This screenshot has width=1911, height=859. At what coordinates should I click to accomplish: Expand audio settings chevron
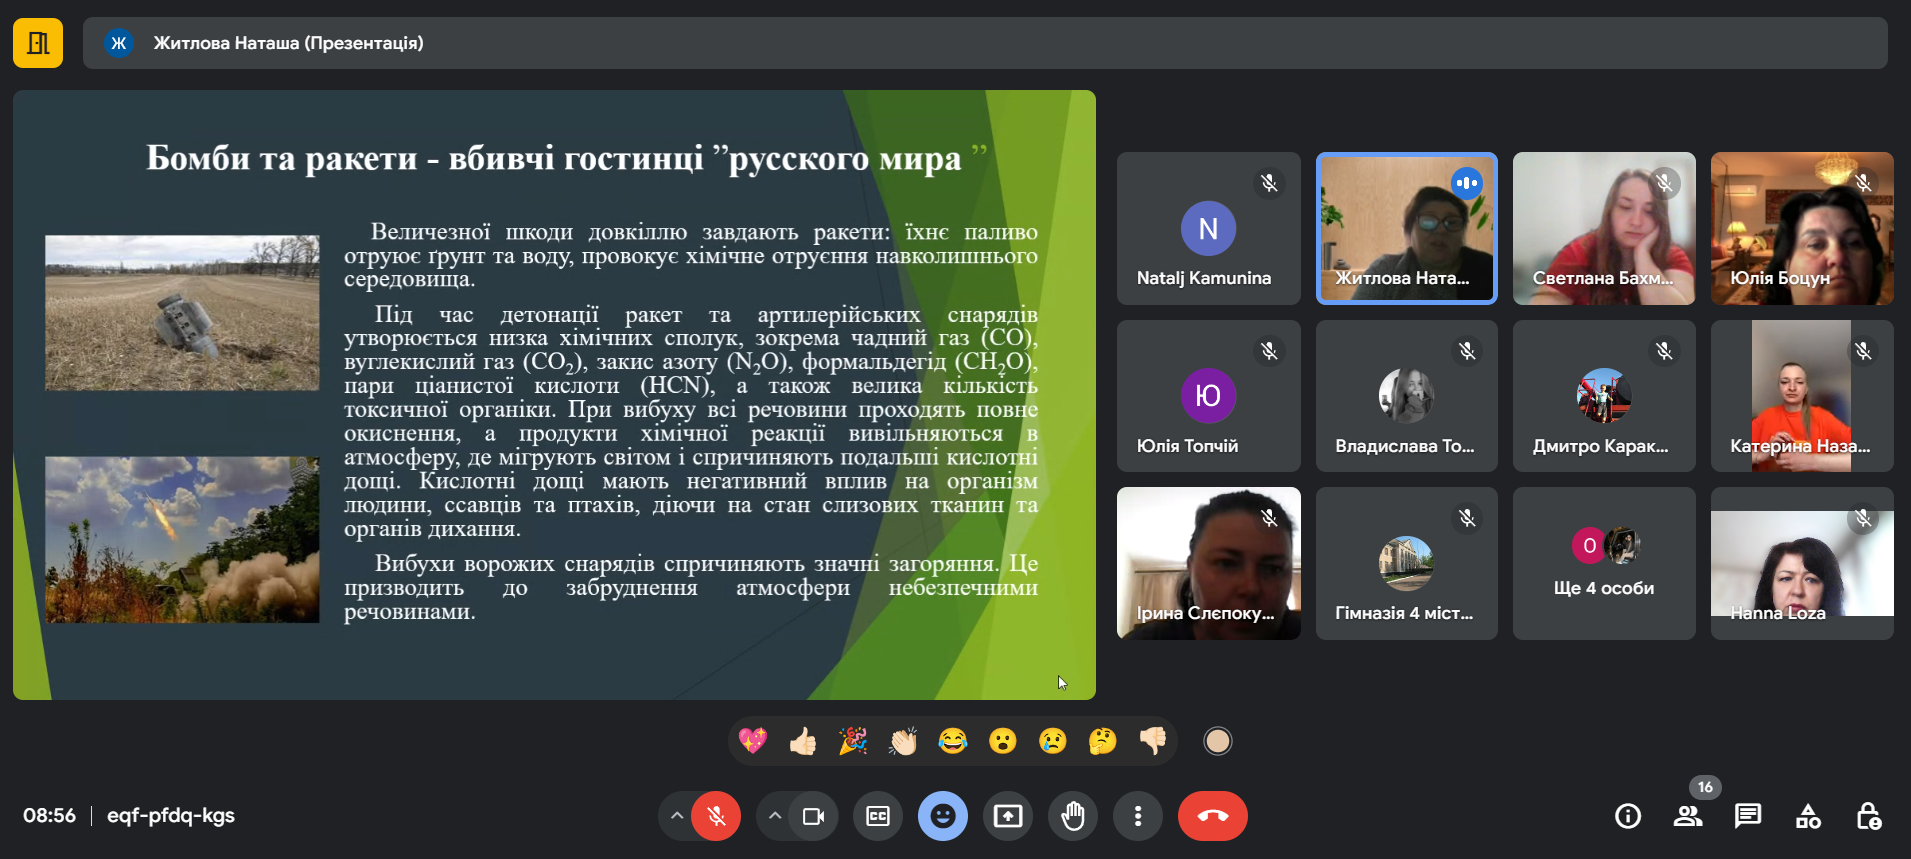pos(677,816)
